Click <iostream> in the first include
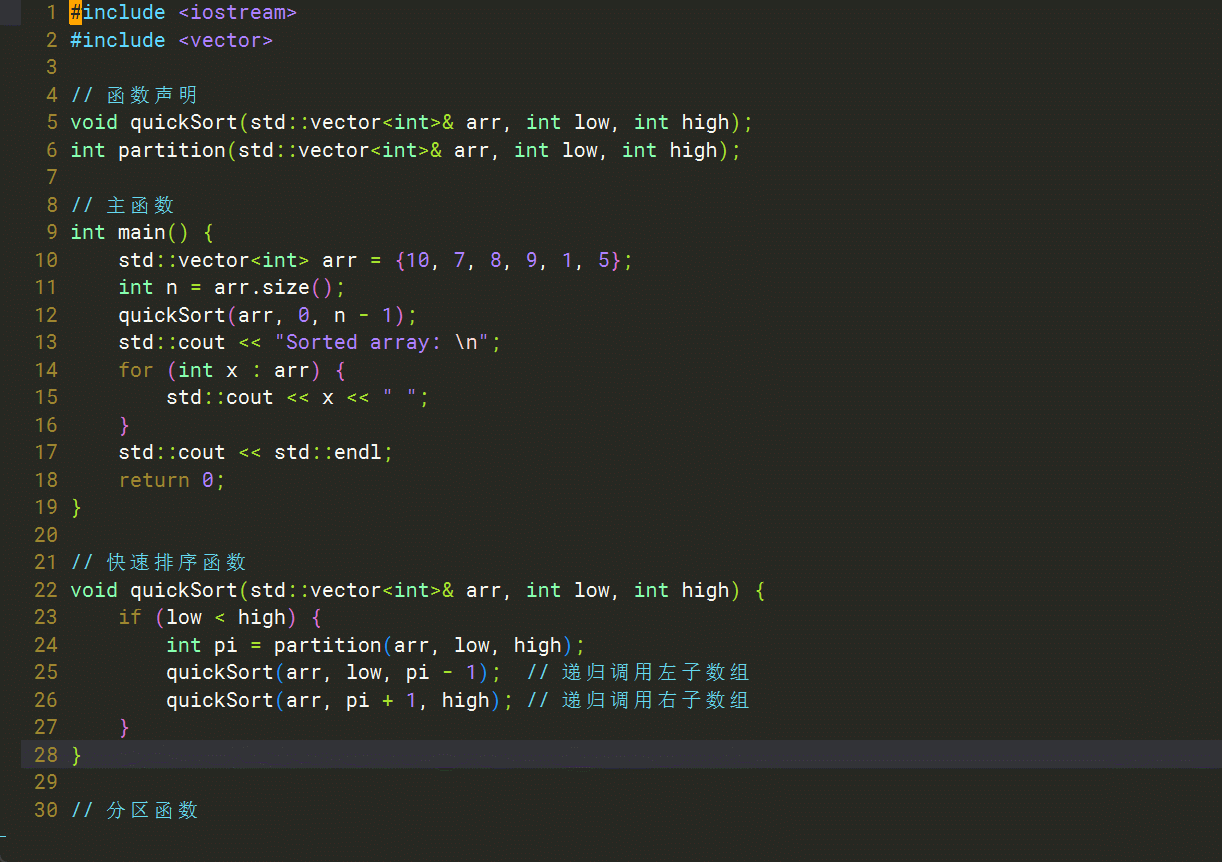Viewport: 1222px width, 862px height. tap(237, 13)
